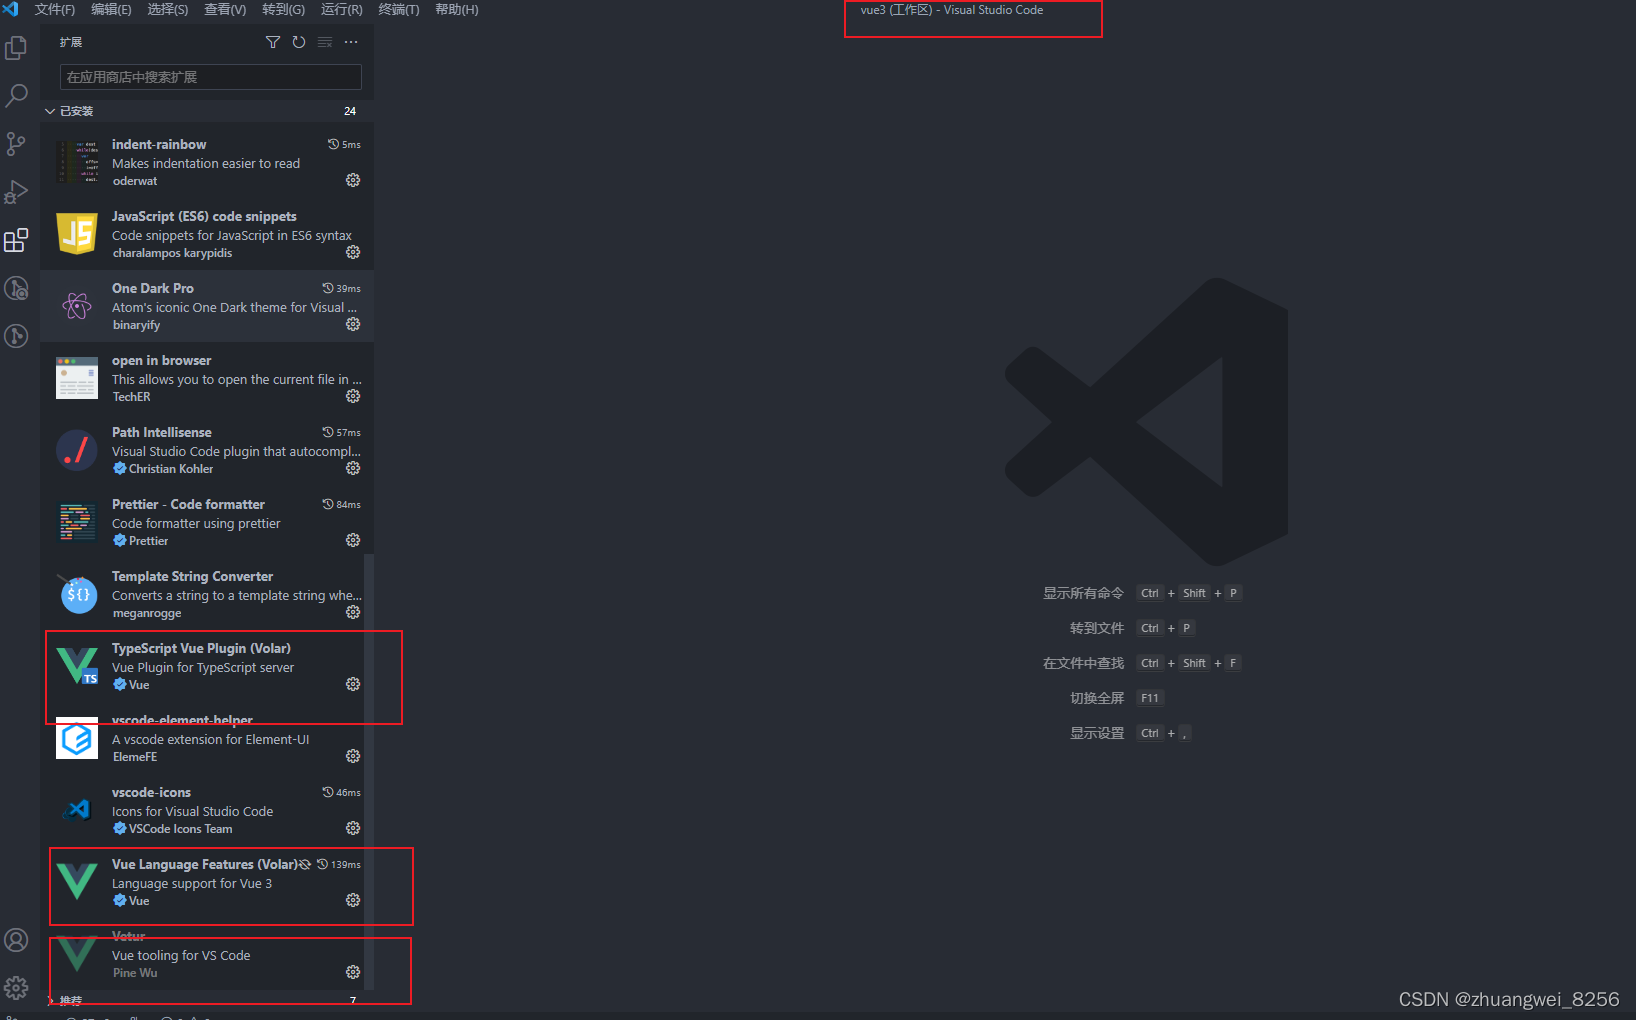Select Prettier - Code formatter extension title
This screenshot has height=1020, width=1636.
pos(188,504)
